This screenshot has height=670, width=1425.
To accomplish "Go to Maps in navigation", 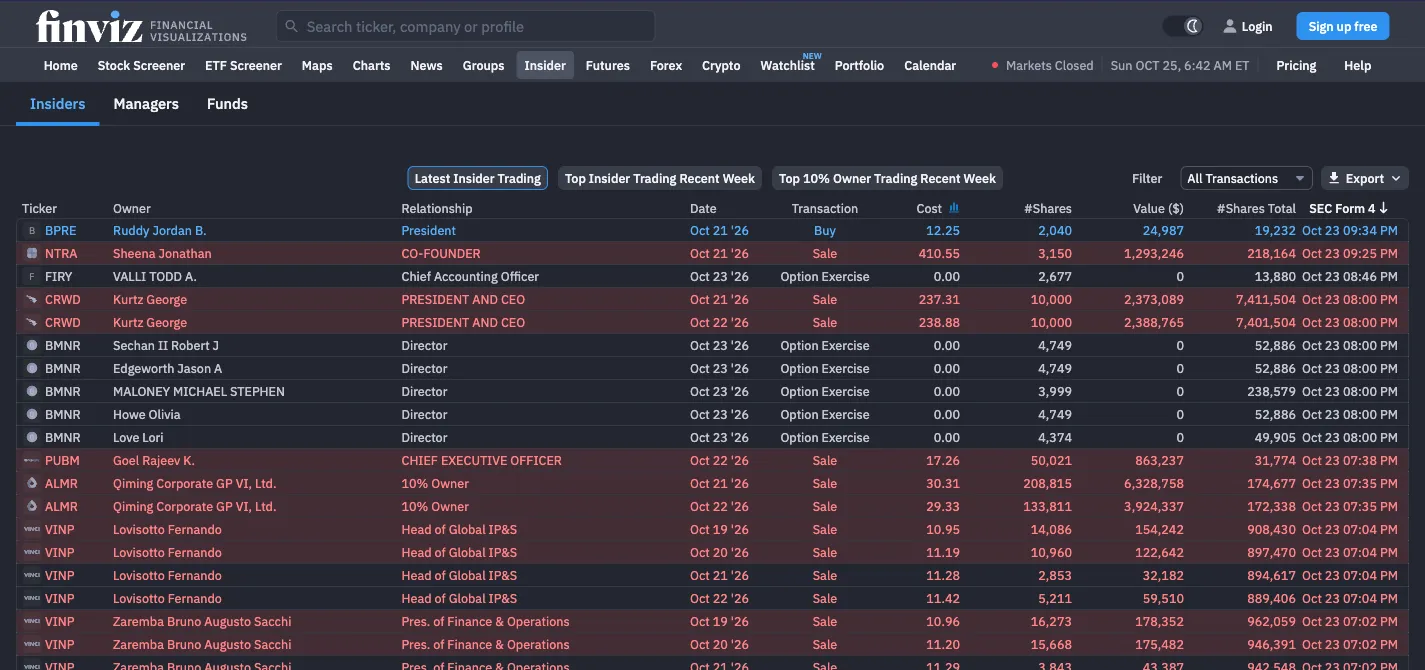I will (317, 66).
